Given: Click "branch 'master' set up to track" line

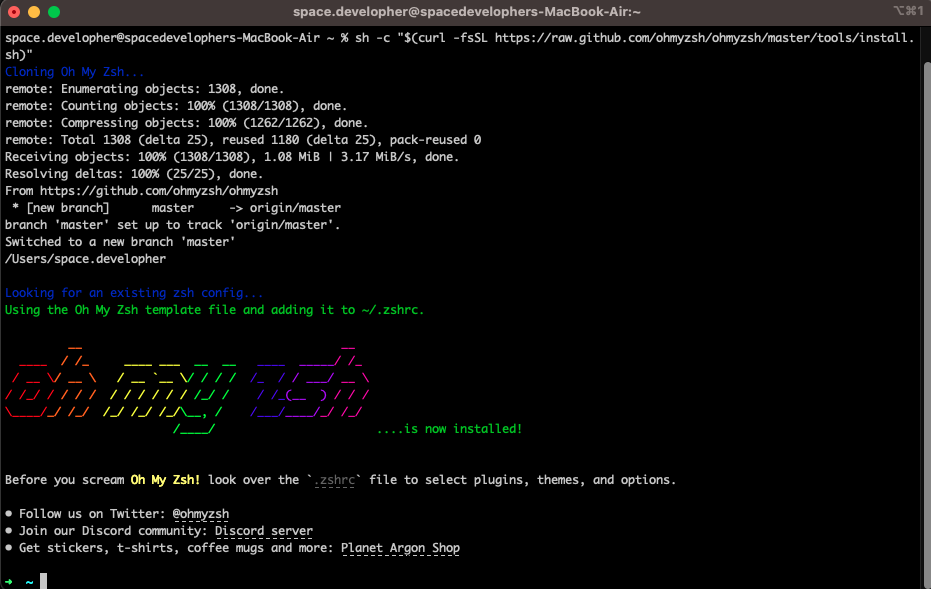Looking at the screenshot, I should pos(173,225).
